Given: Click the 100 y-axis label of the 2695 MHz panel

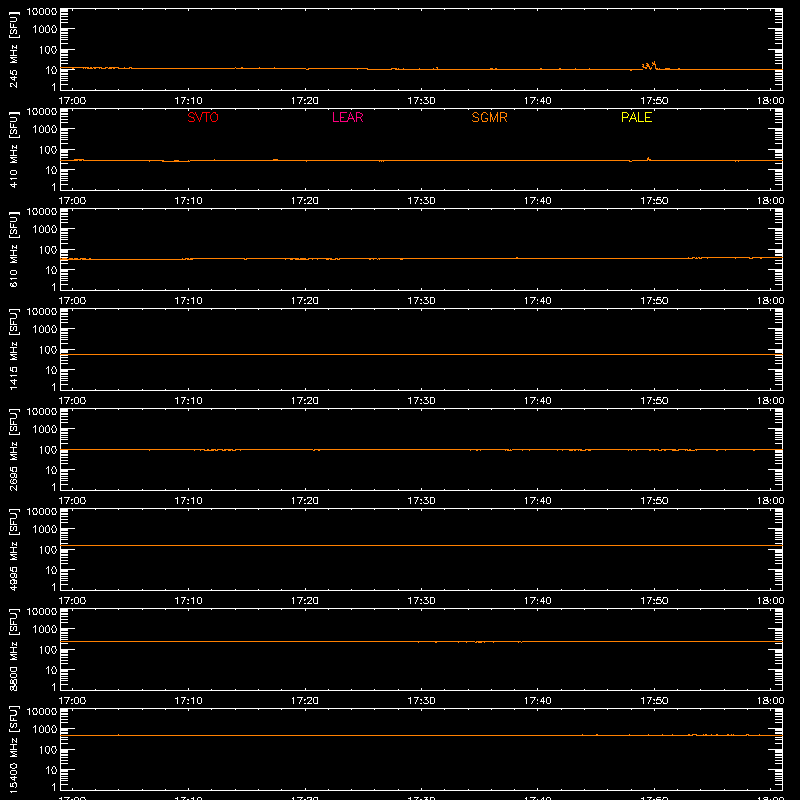Looking at the screenshot, I should click(48, 449).
